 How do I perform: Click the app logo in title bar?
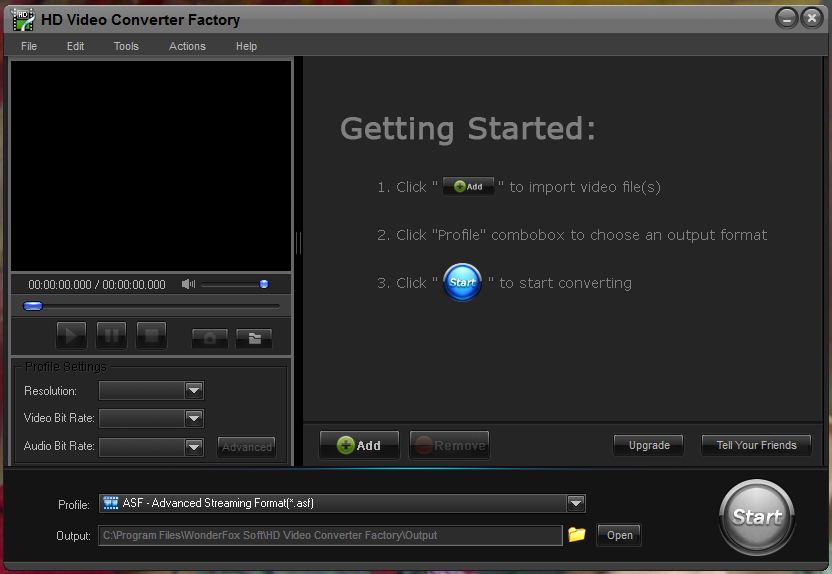[x=22, y=19]
